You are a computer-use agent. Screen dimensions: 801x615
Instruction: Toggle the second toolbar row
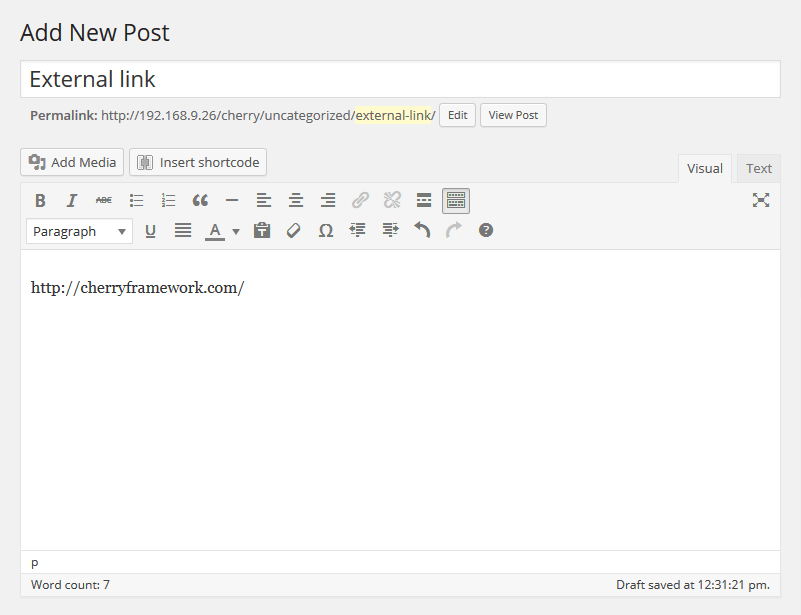[x=455, y=200]
